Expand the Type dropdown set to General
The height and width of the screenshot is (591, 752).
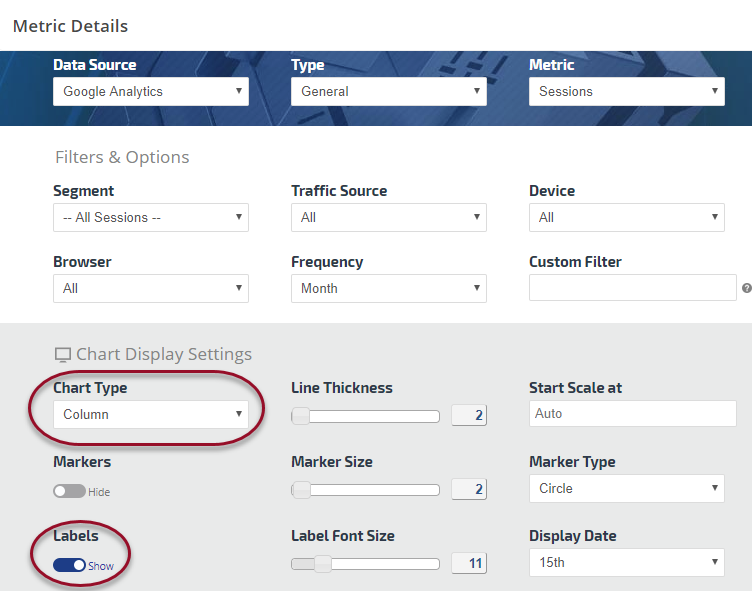[x=388, y=91]
